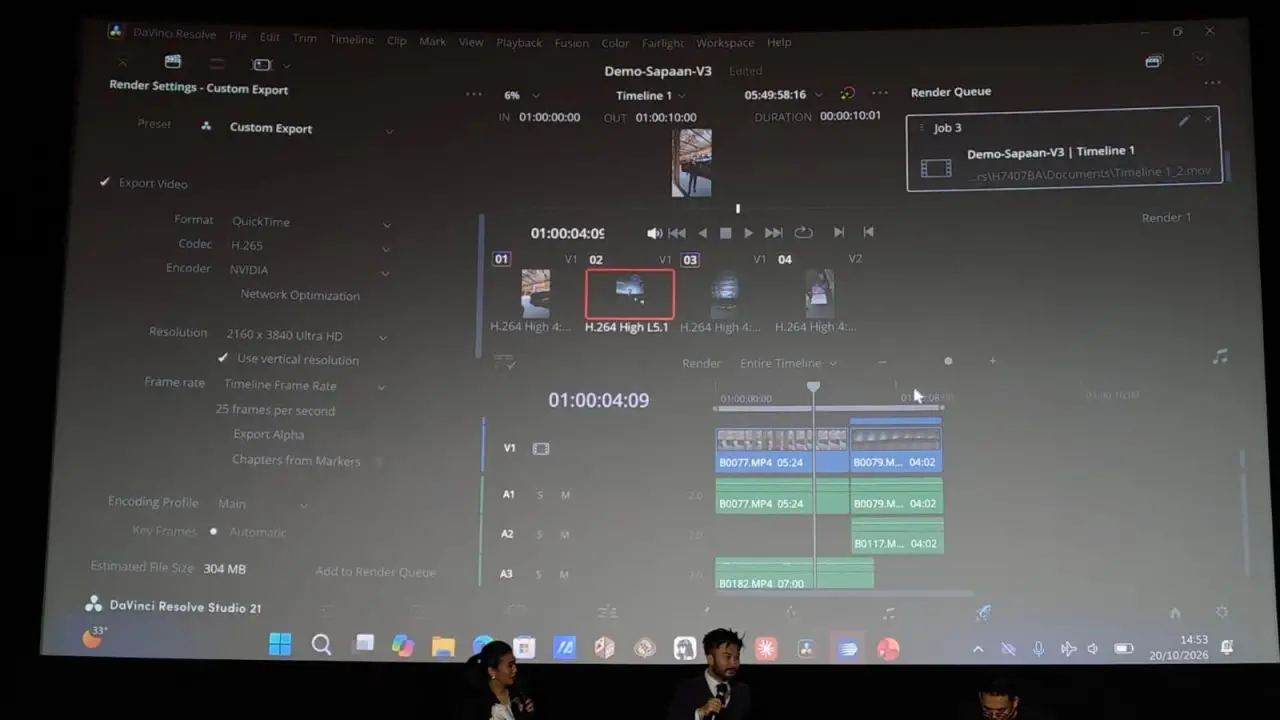The image size is (1280, 720).
Task: Click the V1 track filmstrip icon
Action: [541, 449]
